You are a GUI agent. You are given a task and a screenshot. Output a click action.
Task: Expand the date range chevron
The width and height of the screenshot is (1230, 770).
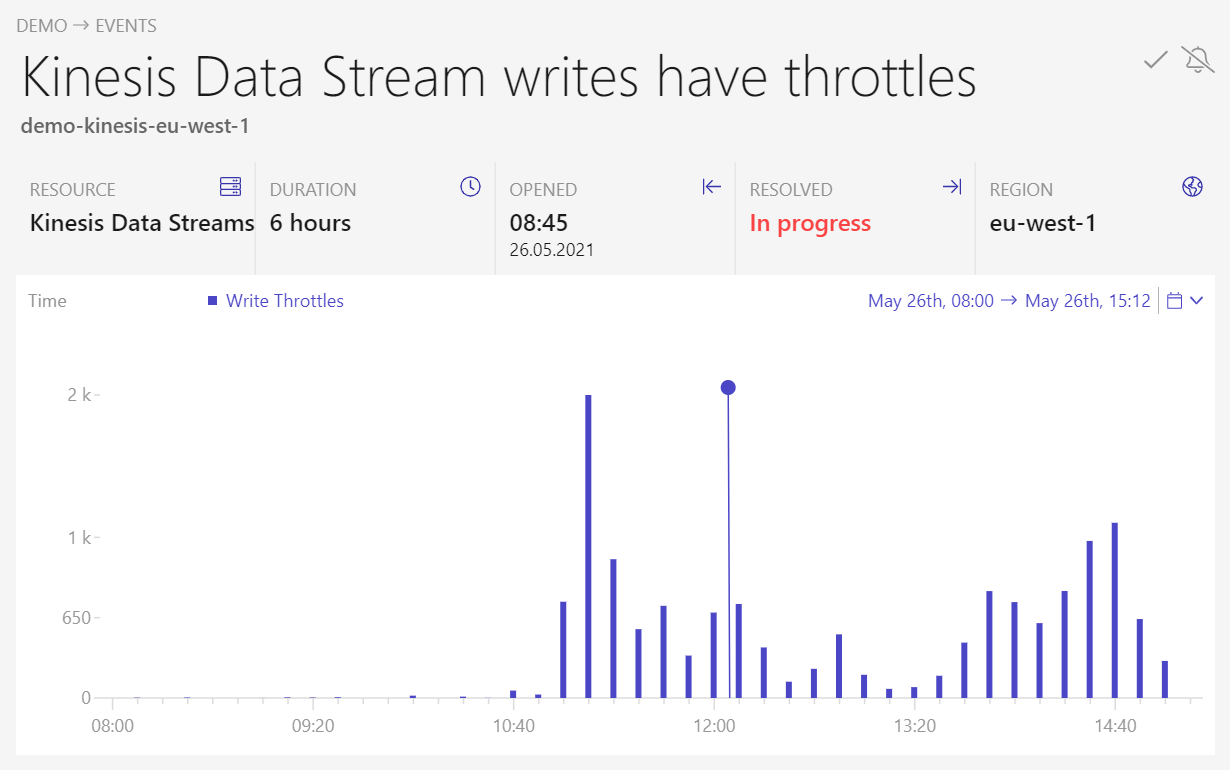[1197, 301]
